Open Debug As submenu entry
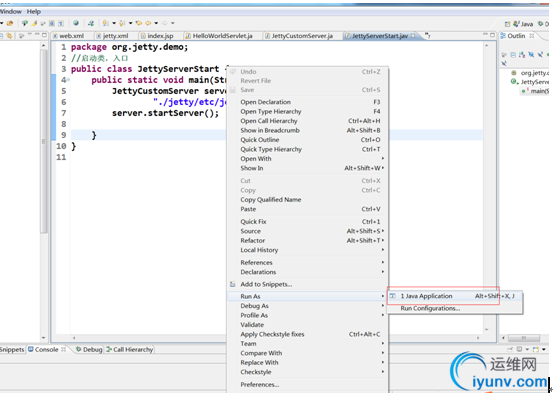The width and height of the screenshot is (553, 398). [x=308, y=306]
